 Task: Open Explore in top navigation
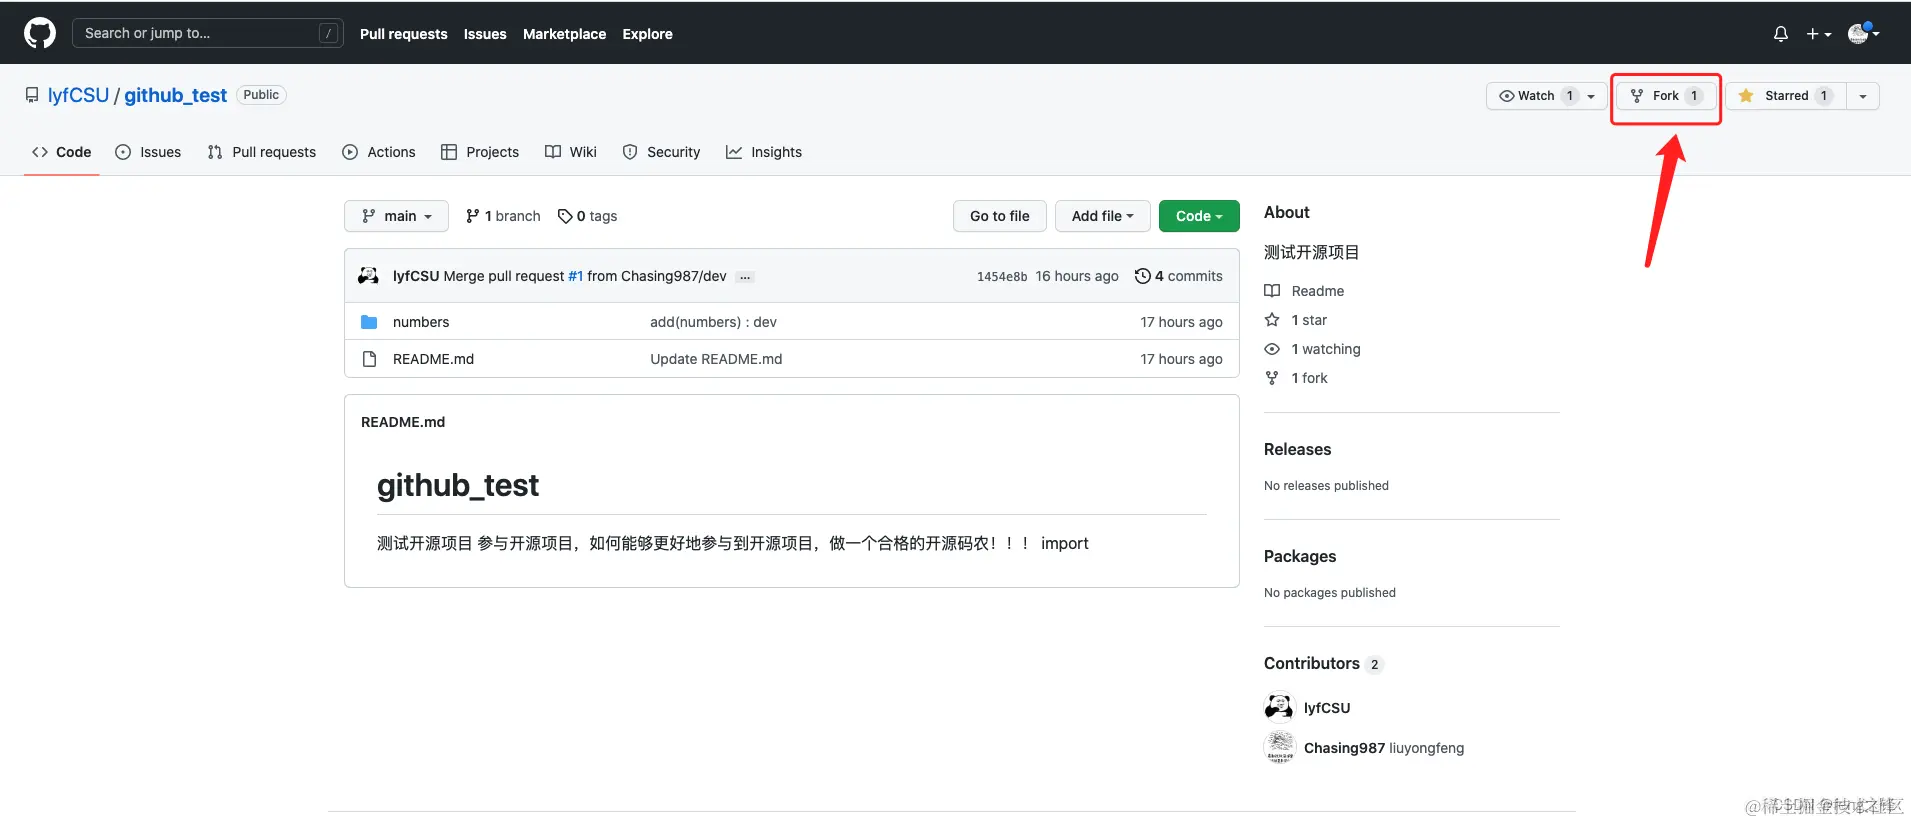point(648,34)
